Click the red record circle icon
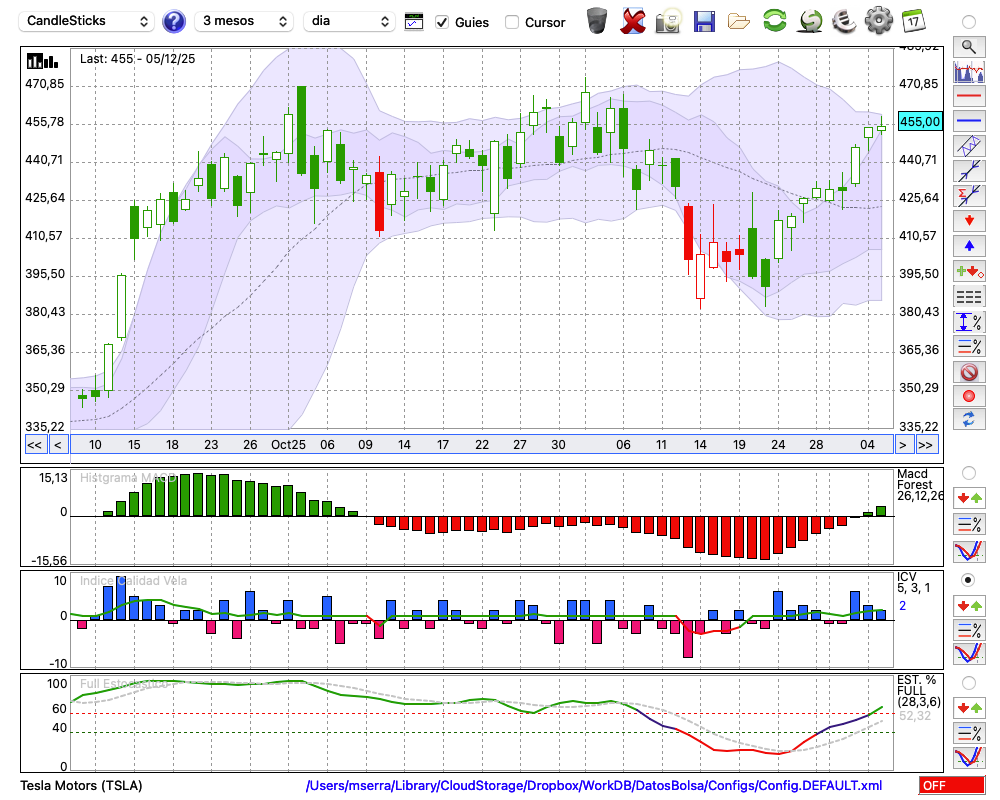The width and height of the screenshot is (1000, 800). [969, 396]
